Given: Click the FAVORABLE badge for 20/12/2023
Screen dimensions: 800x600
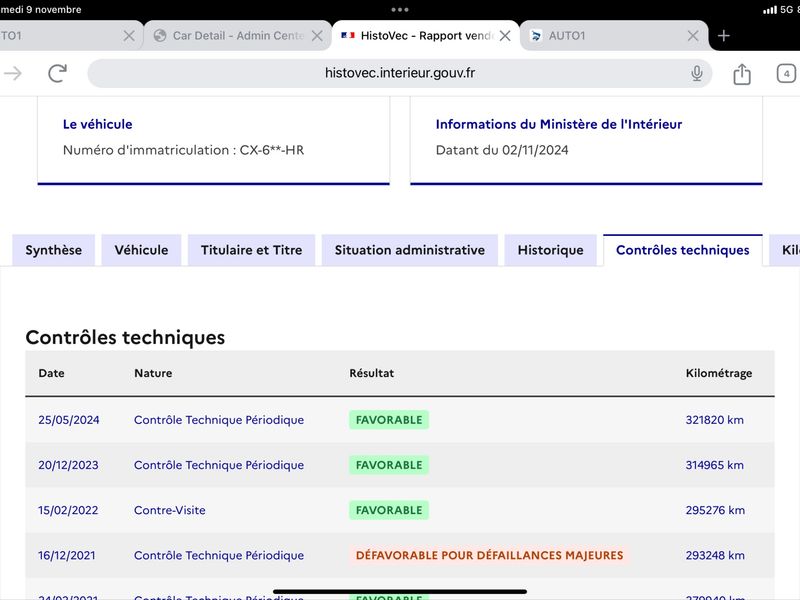Looking at the screenshot, I should [x=389, y=465].
